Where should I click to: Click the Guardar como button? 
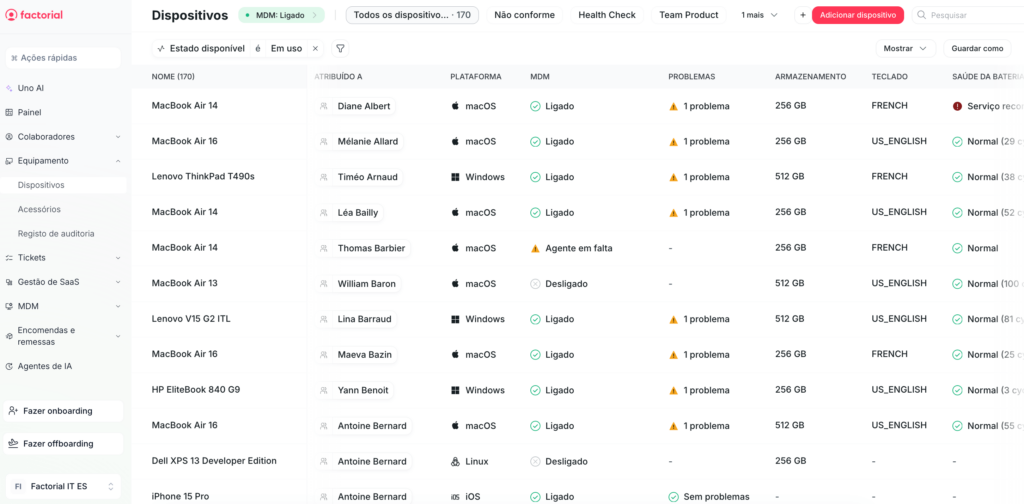[x=977, y=48]
